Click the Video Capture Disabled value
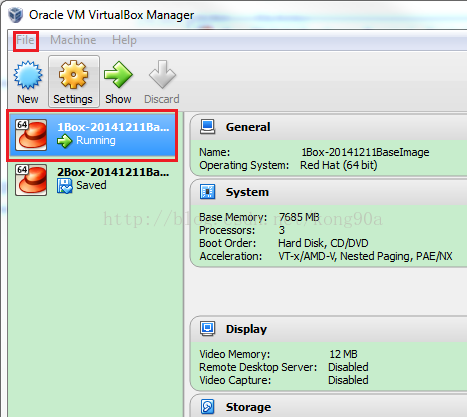Viewport: 467px width, 417px height. (x=348, y=380)
